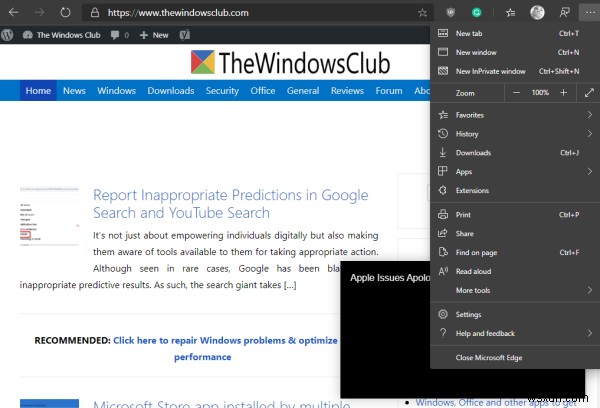Choose Find on page
The image size is (600, 408).
515,253
